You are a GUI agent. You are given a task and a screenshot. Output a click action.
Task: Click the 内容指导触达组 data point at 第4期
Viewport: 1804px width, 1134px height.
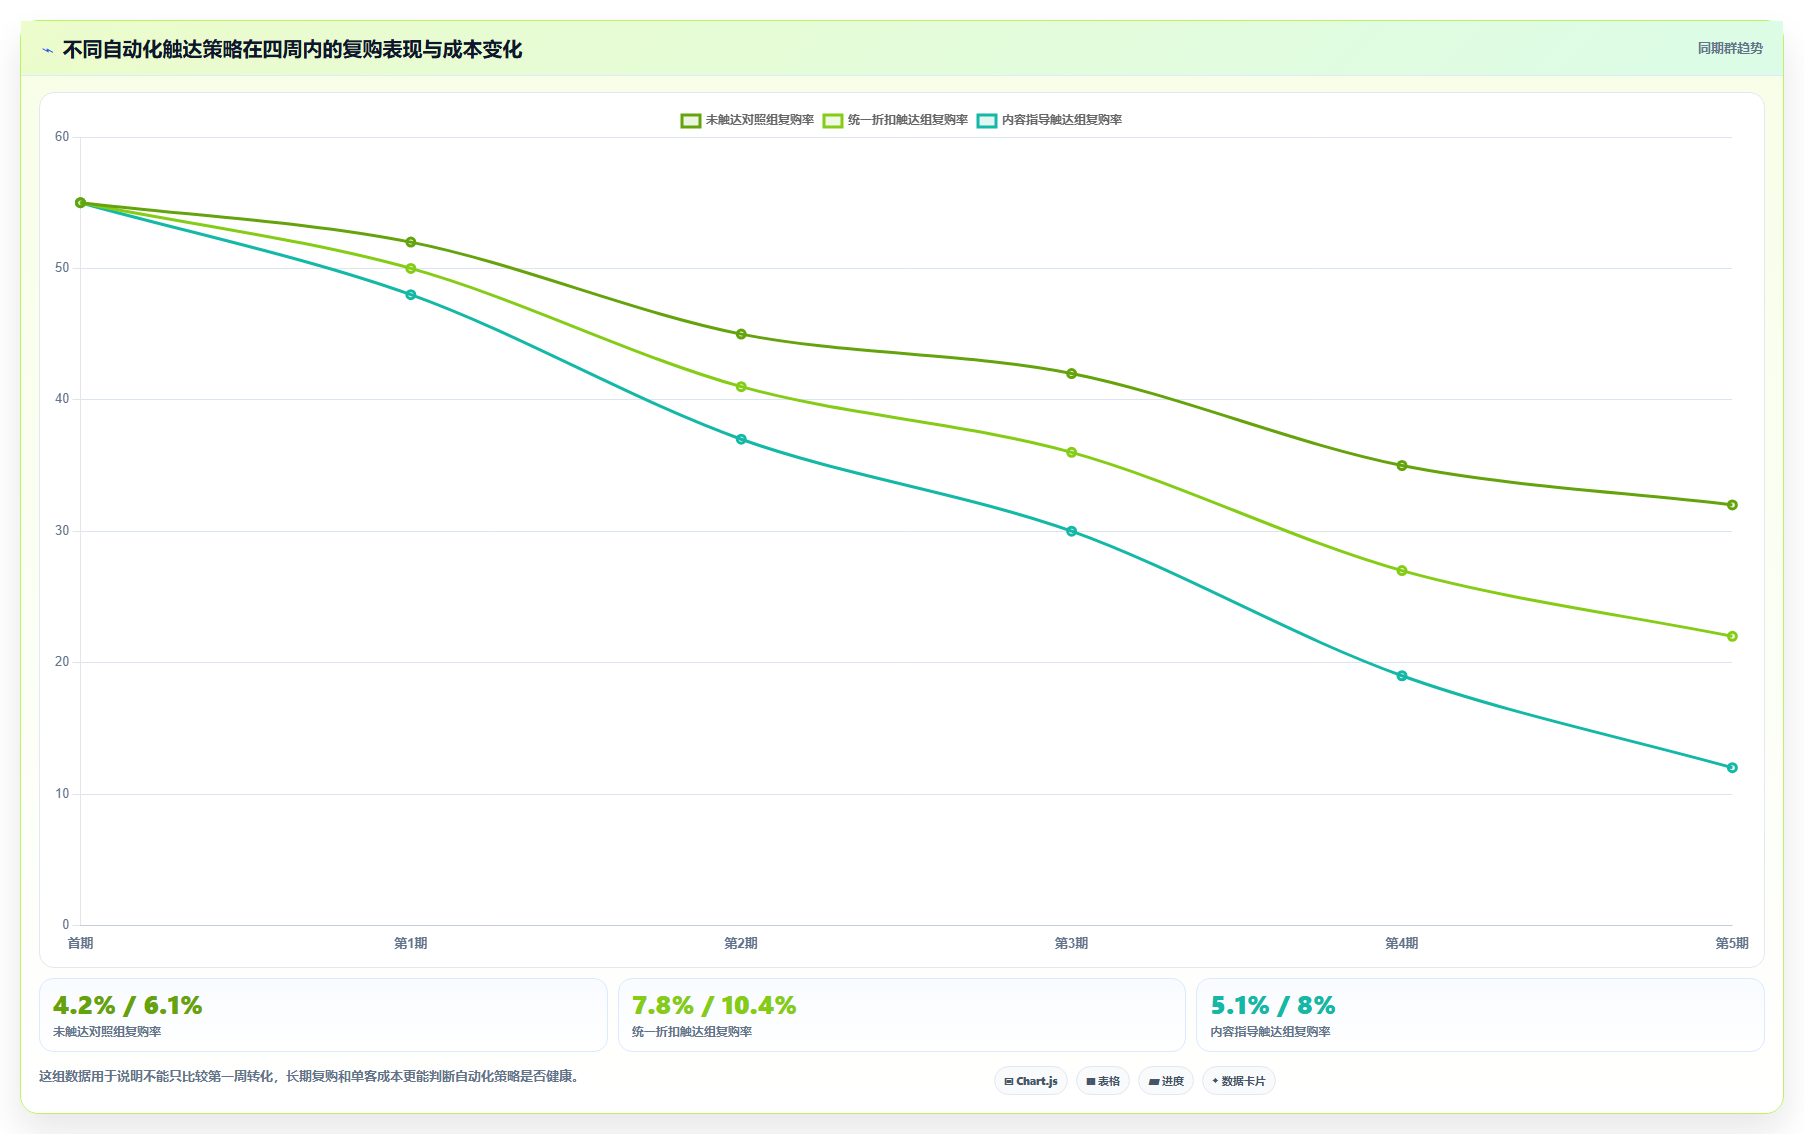1402,676
